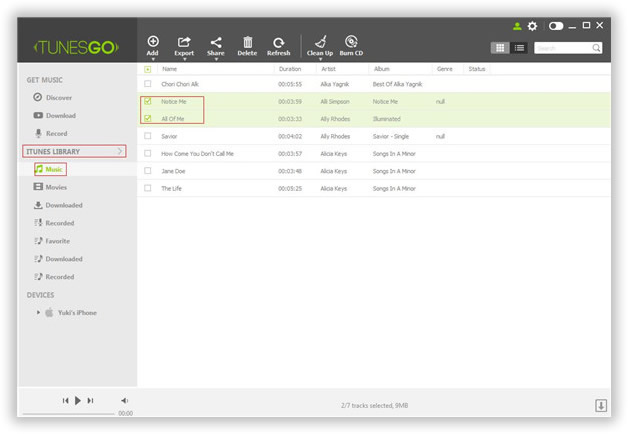The width and height of the screenshot is (628, 434).
Task: Open Discover in Get Music
Action: (x=52, y=97)
